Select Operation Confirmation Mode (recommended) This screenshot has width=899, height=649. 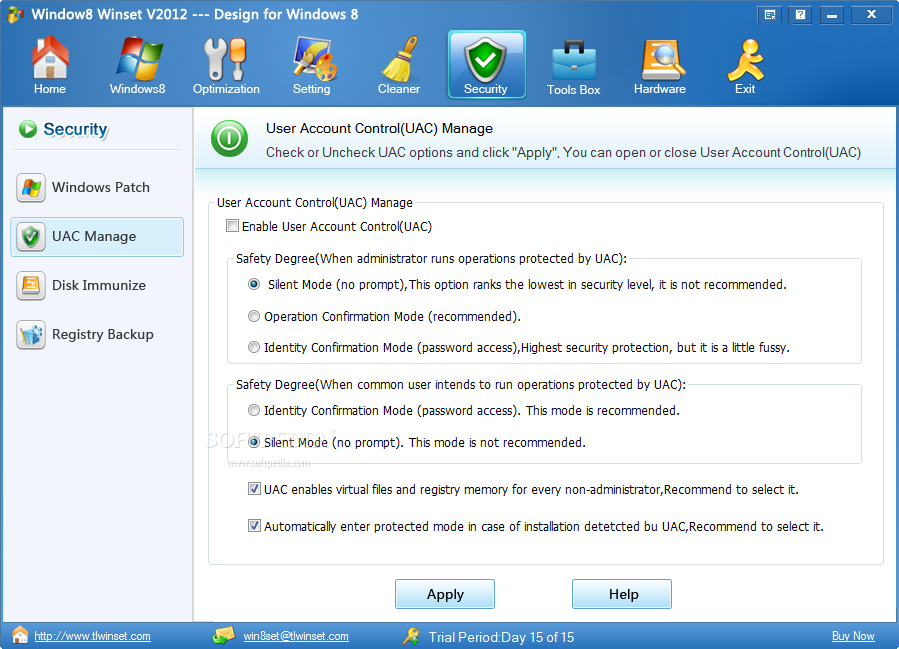[x=254, y=316]
